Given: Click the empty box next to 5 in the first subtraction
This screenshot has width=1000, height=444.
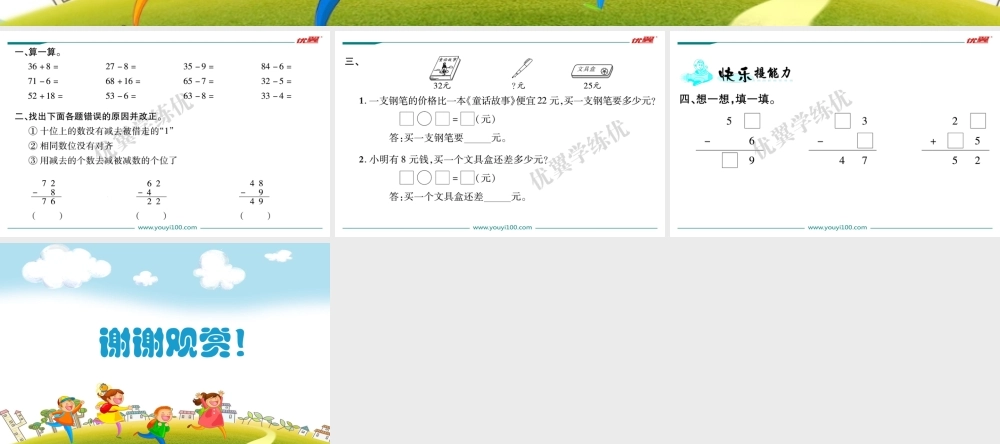Looking at the screenshot, I should click(x=752, y=121).
